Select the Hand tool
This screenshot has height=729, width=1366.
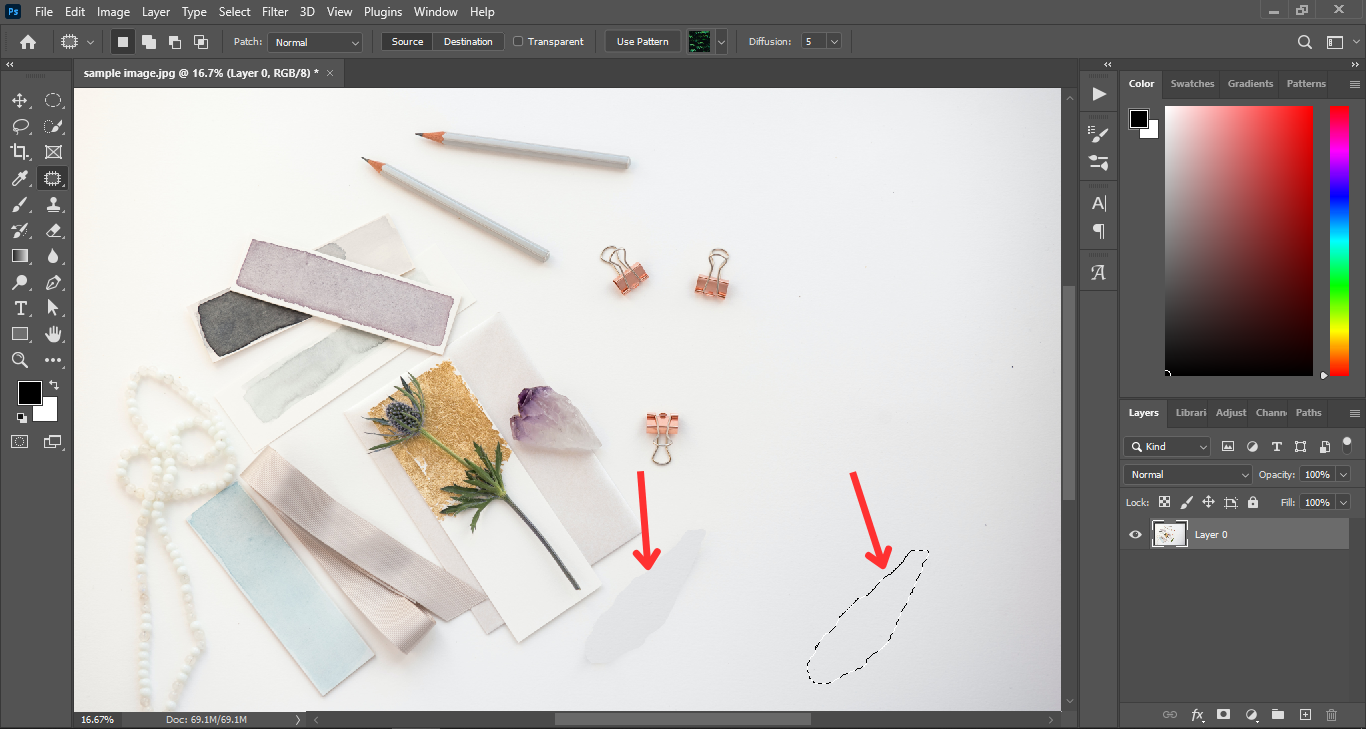point(54,334)
